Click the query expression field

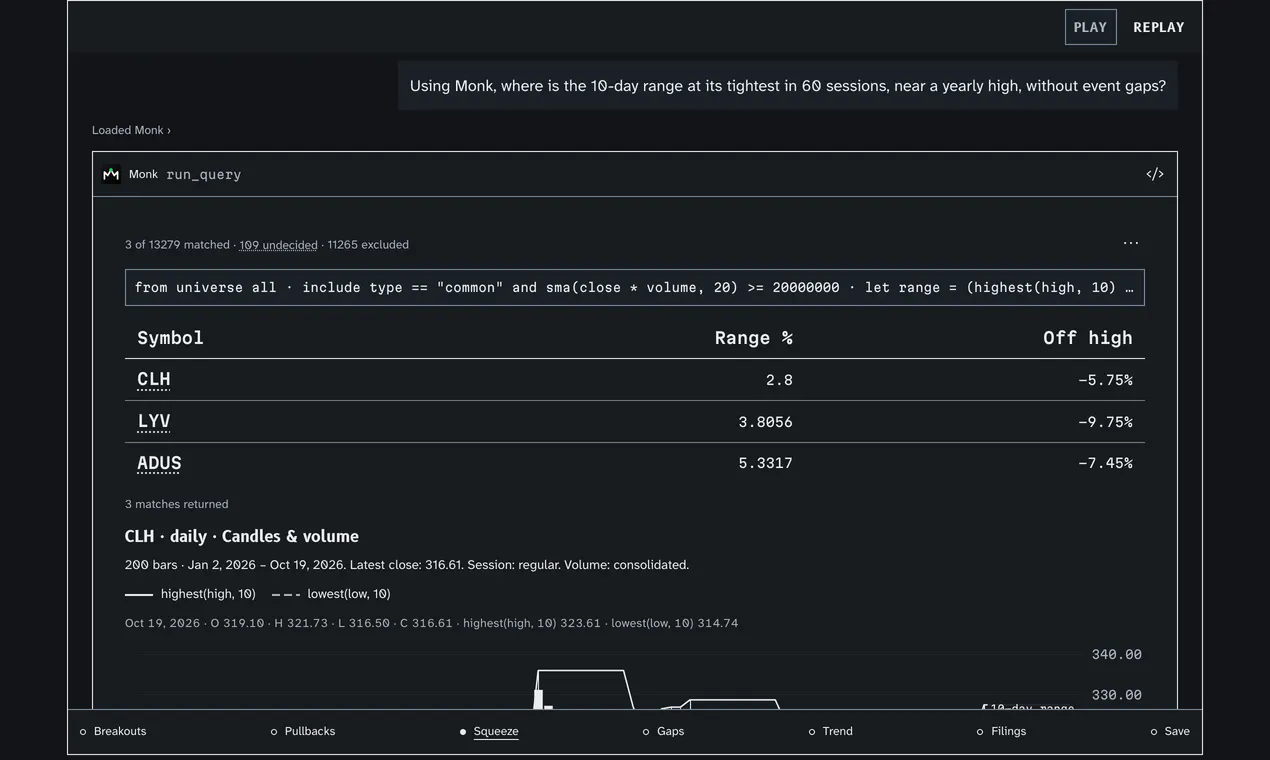(635, 287)
